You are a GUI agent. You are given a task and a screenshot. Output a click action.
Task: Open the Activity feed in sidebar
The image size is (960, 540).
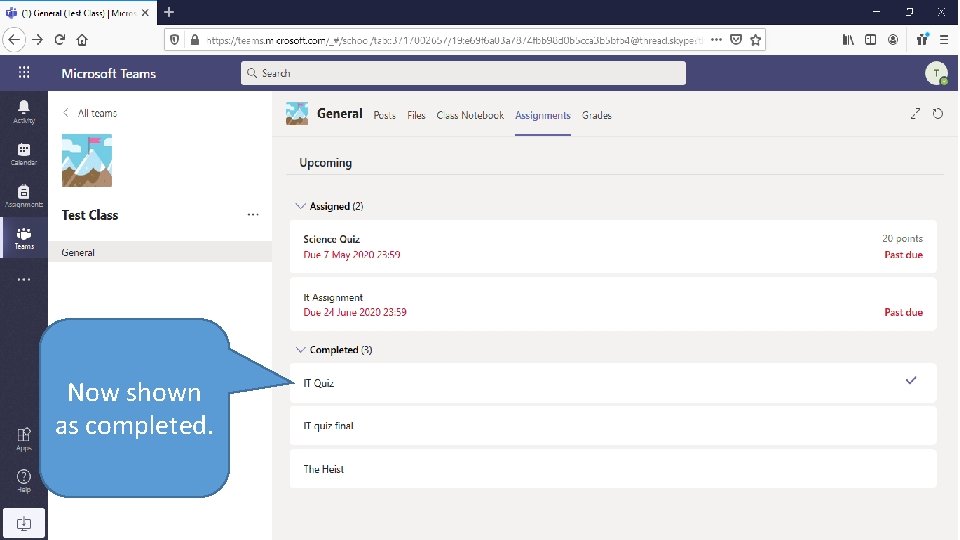click(24, 112)
